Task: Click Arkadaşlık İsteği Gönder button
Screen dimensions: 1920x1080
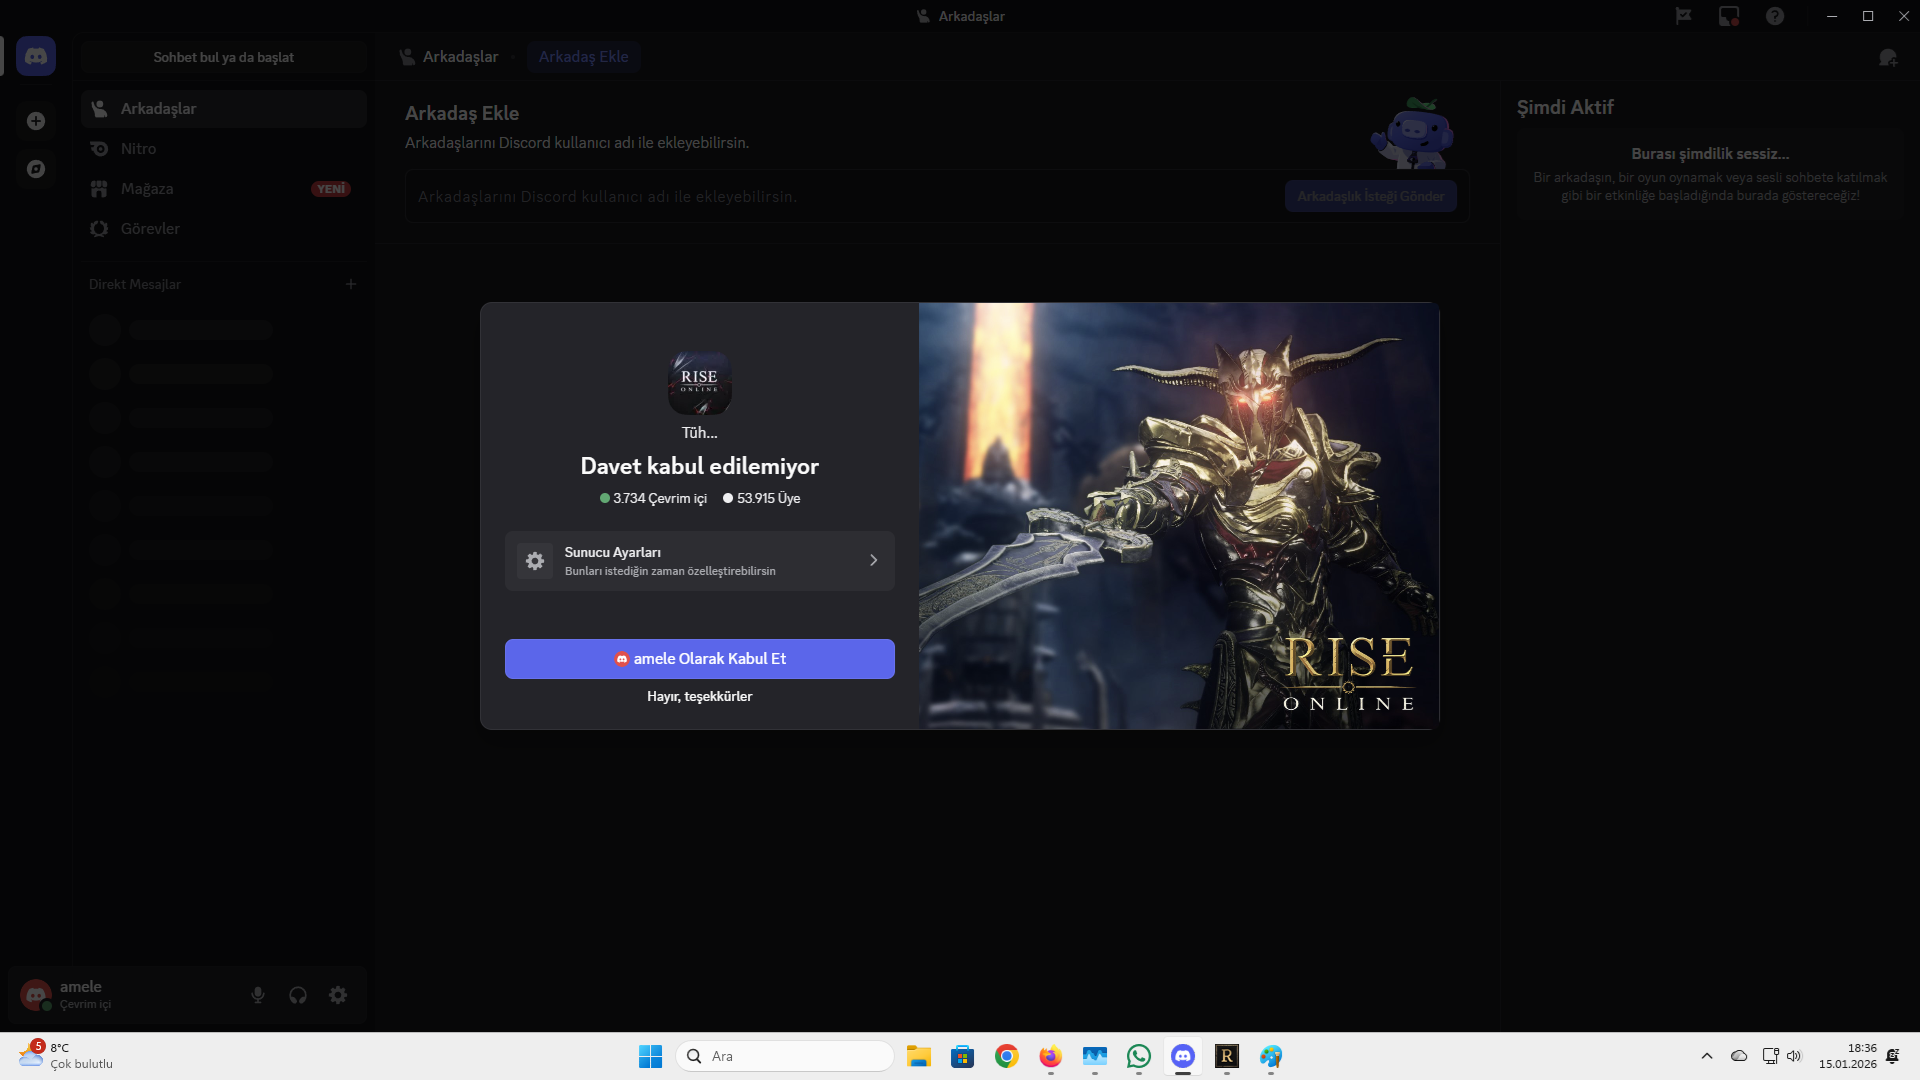Action: click(x=1371, y=197)
